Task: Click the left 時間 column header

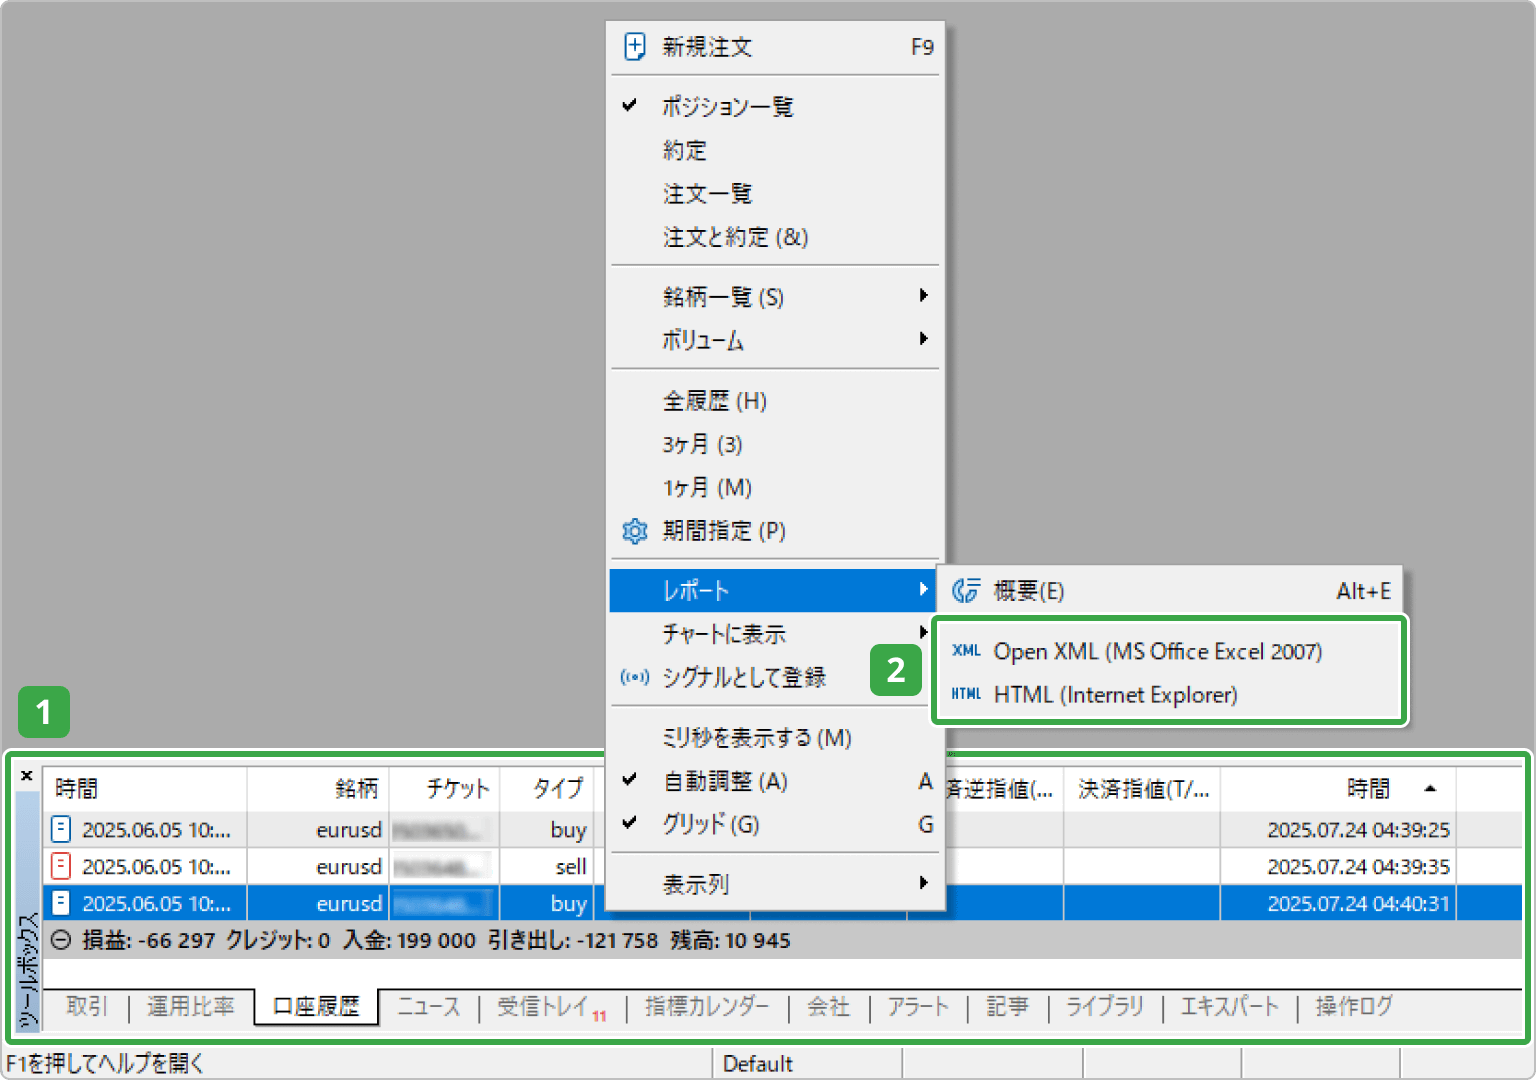Action: (145, 789)
